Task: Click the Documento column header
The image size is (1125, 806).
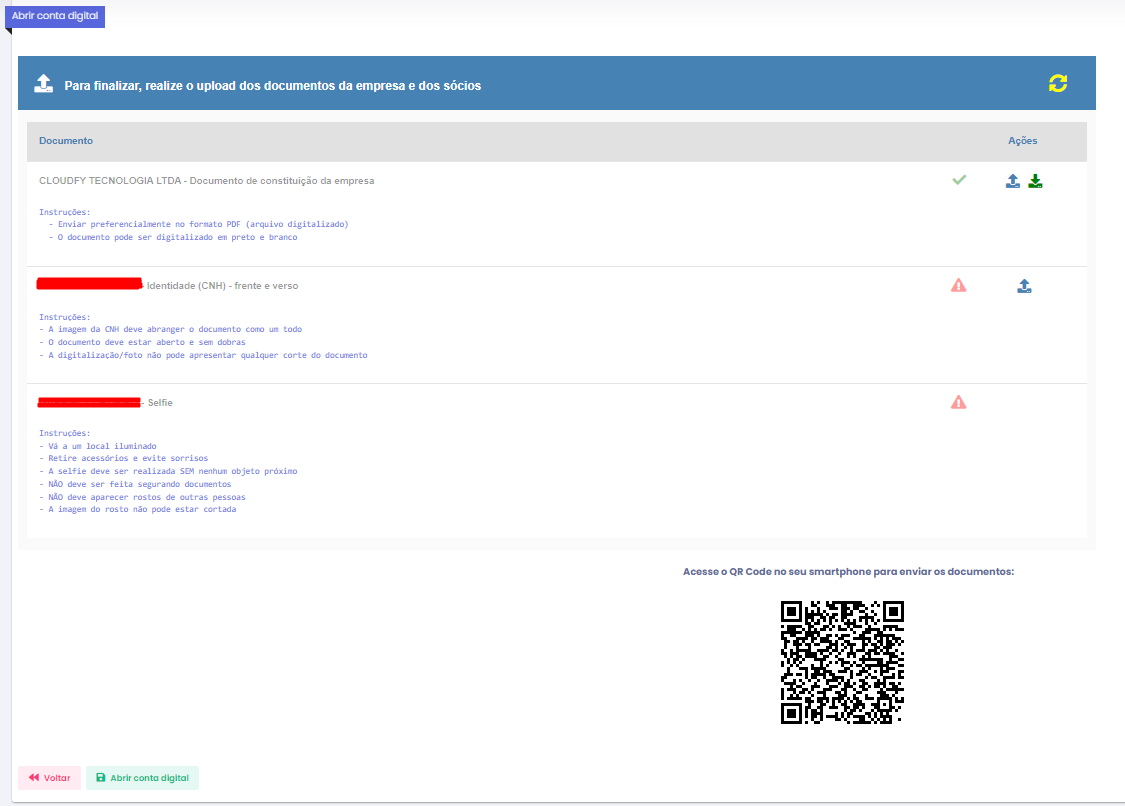Action: (x=66, y=141)
